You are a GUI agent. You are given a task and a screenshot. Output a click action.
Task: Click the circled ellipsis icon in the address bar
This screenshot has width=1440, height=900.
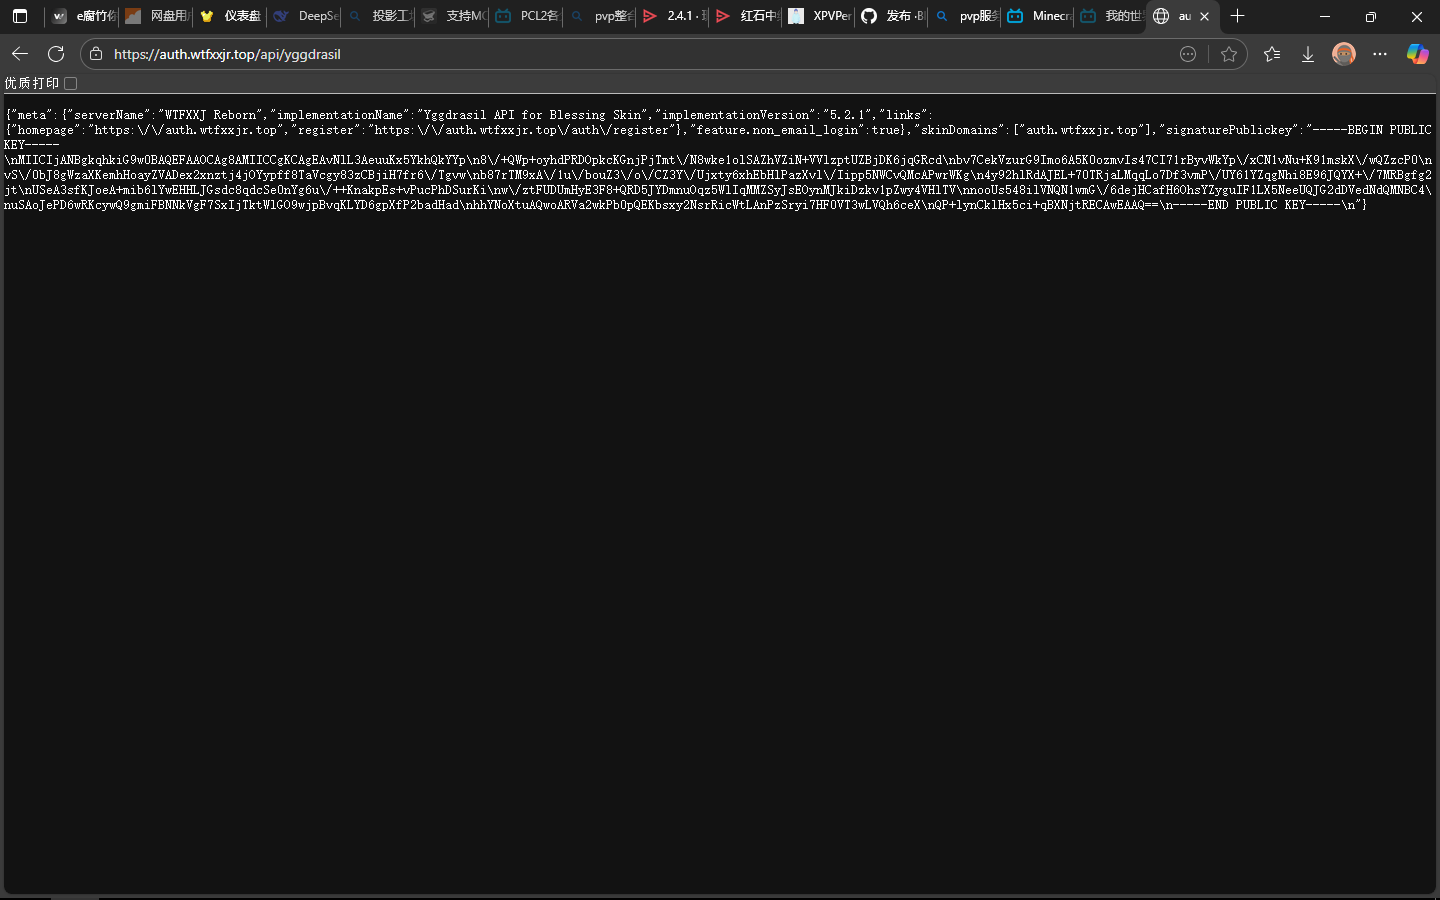pyautogui.click(x=1188, y=54)
